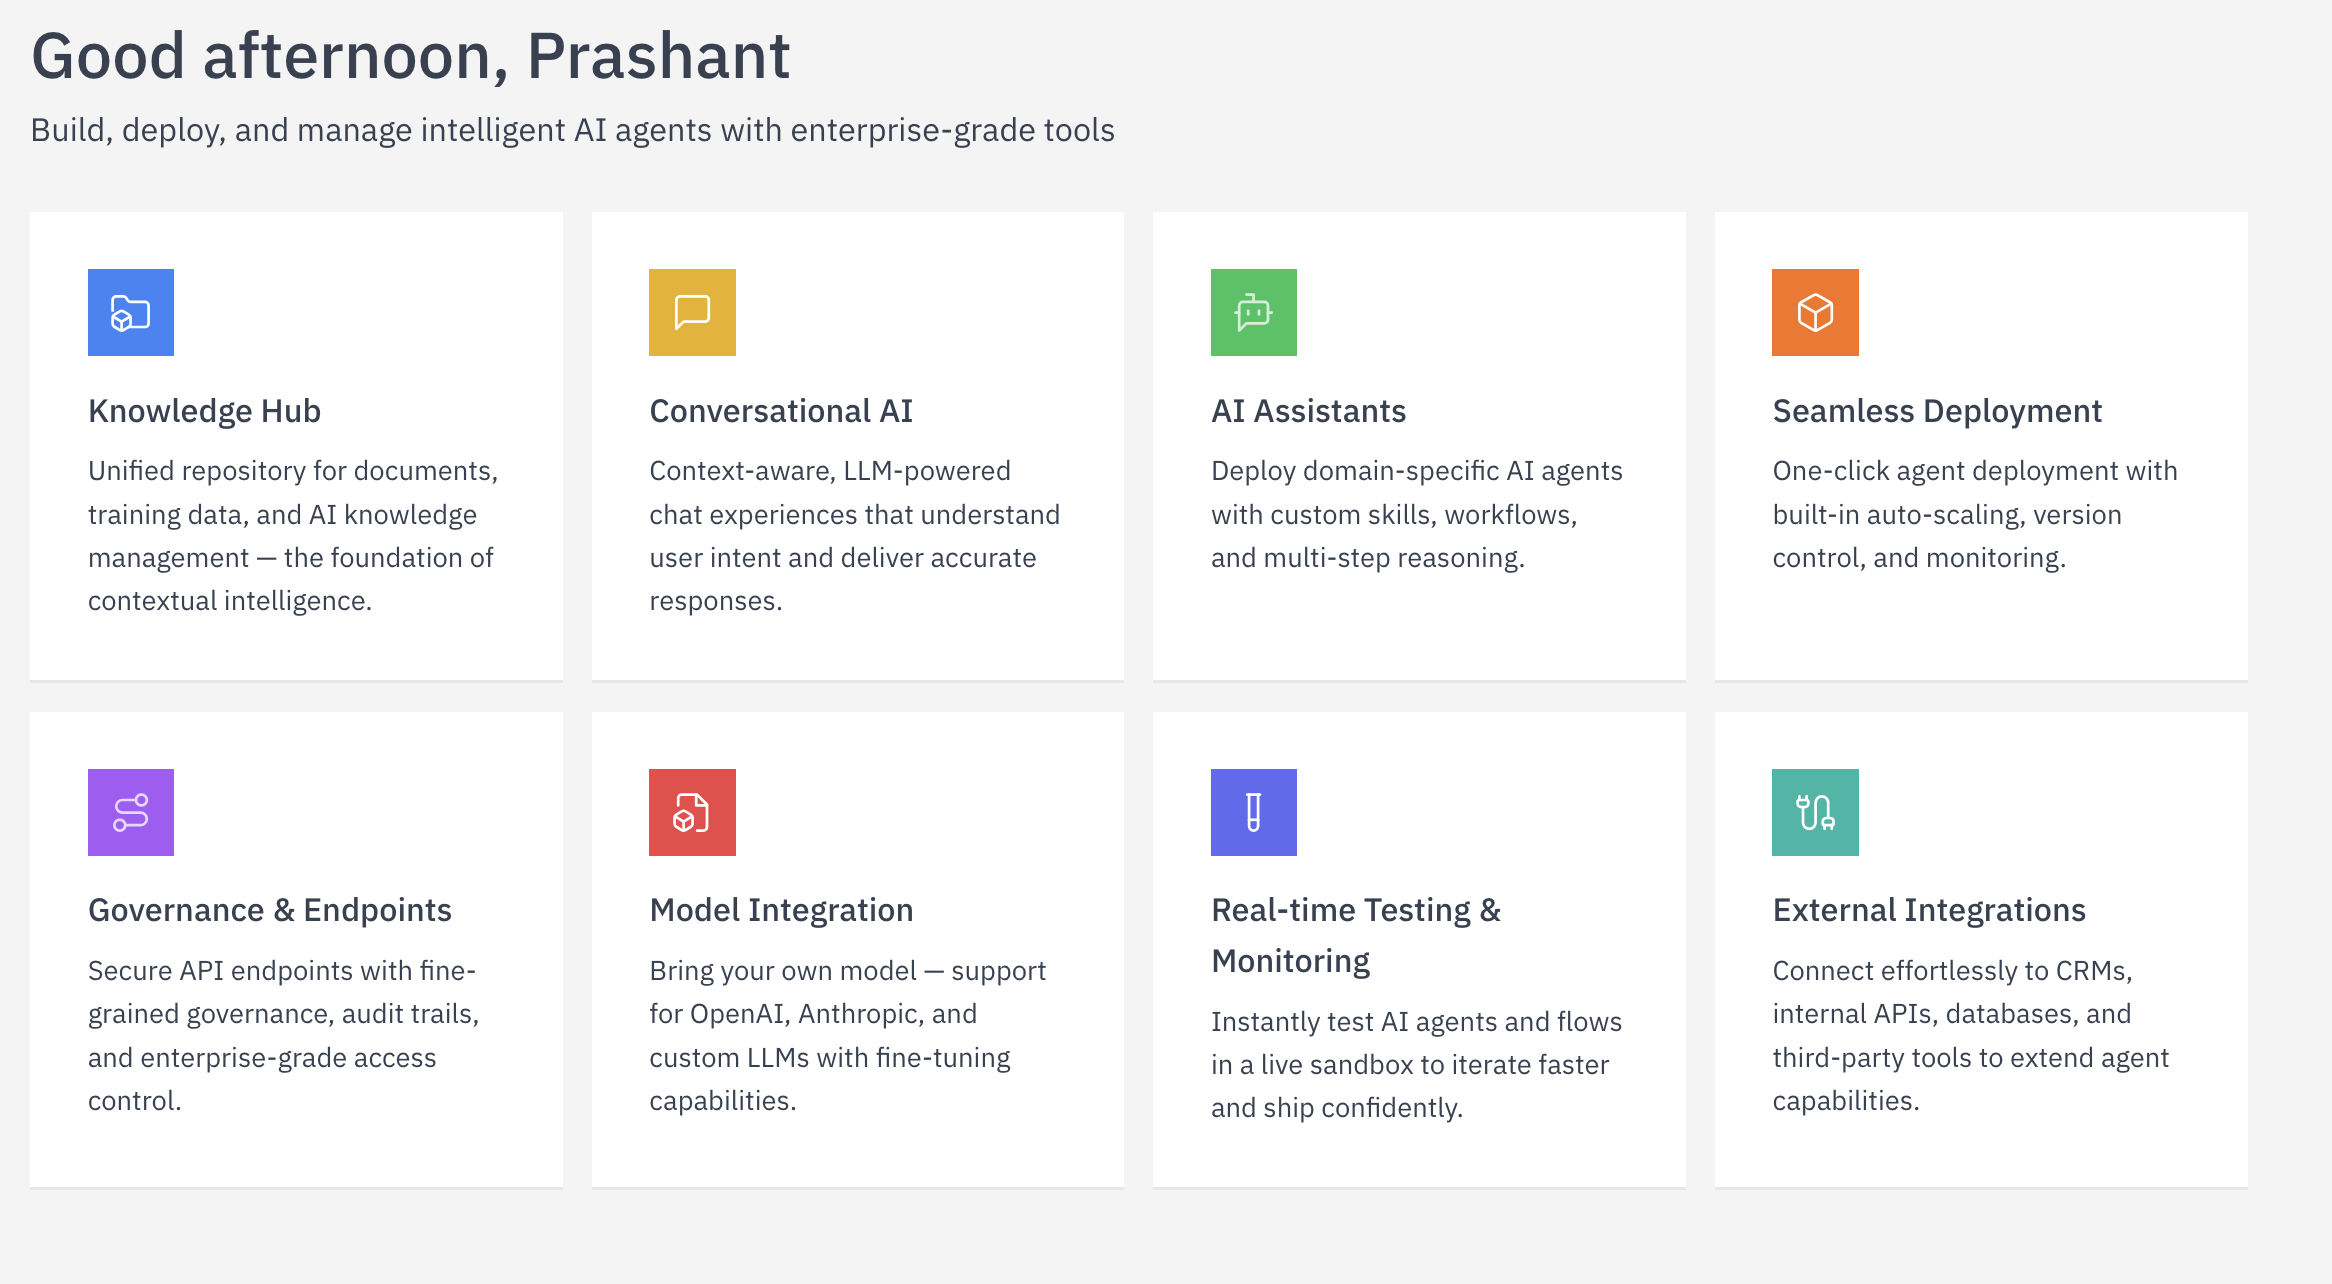Screen dimensions: 2332x1284
Task: Open the Knowledge Hub title link
Action: click(x=204, y=410)
